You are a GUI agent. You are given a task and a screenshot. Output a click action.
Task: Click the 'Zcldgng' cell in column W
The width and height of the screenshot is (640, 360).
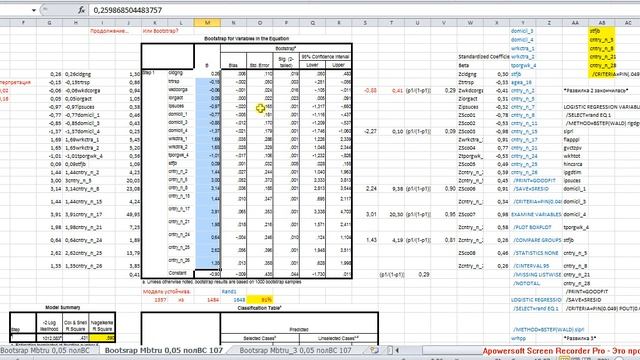467,74
